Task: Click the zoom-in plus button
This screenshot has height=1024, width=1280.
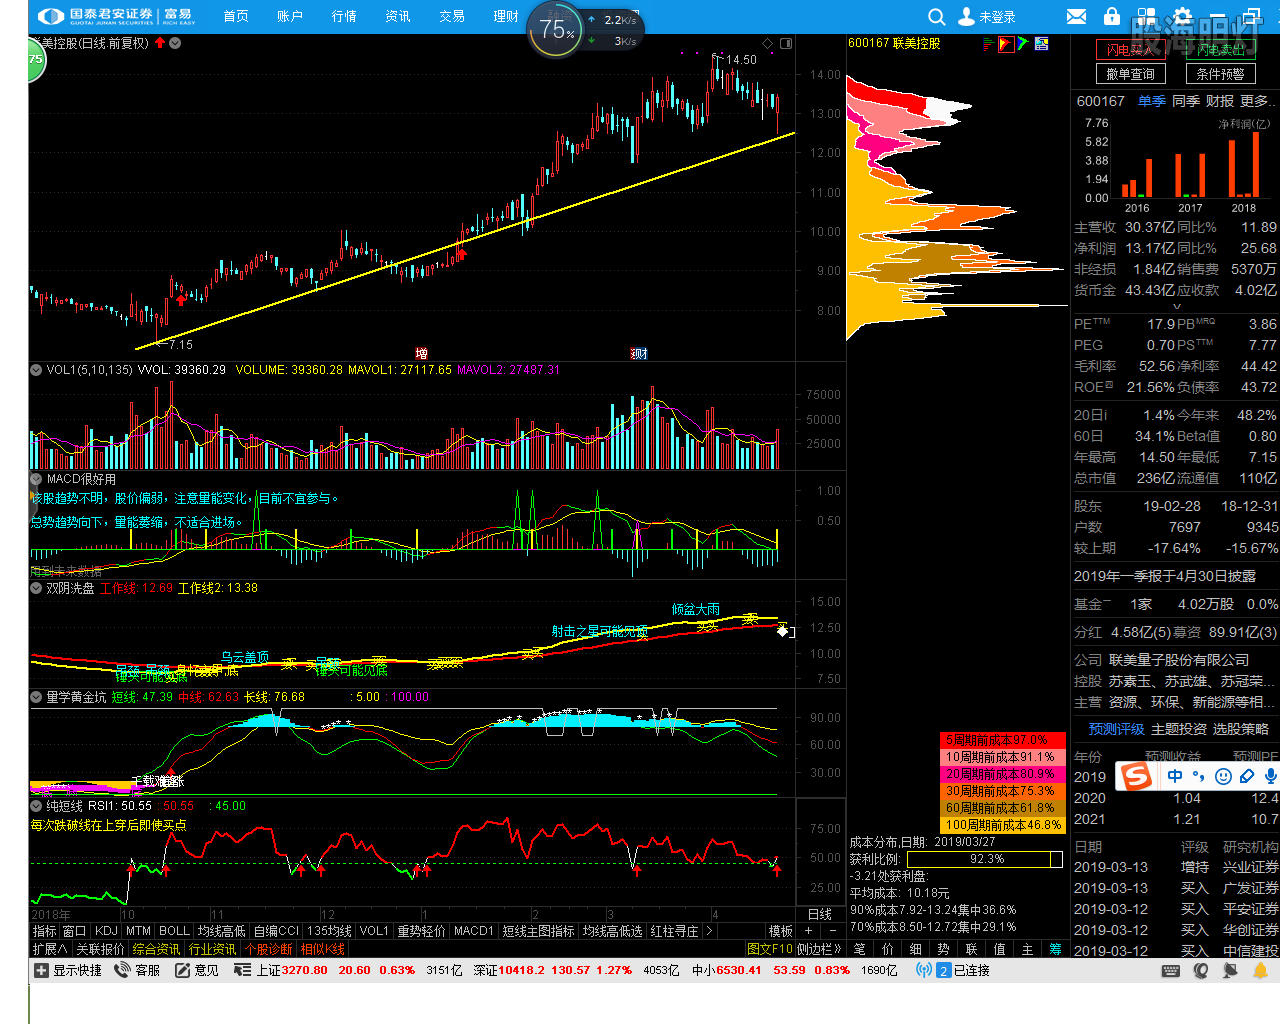Action: pyautogui.click(x=809, y=931)
